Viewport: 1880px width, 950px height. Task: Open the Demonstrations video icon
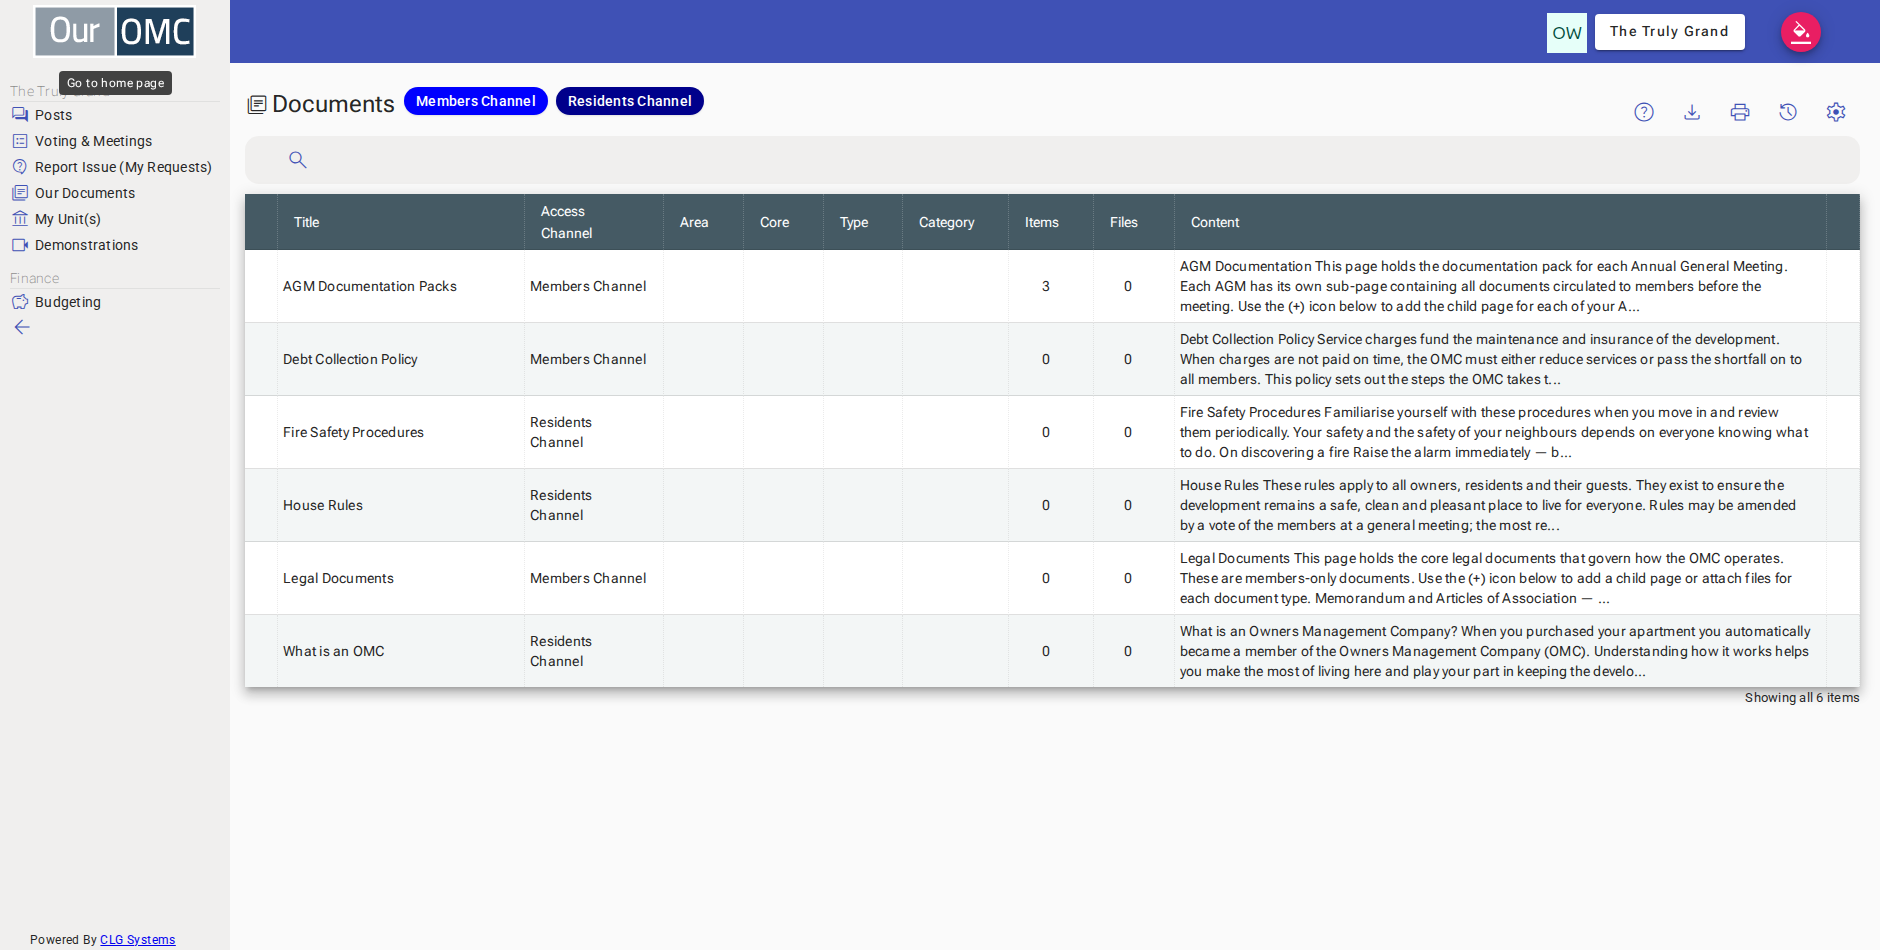20,245
